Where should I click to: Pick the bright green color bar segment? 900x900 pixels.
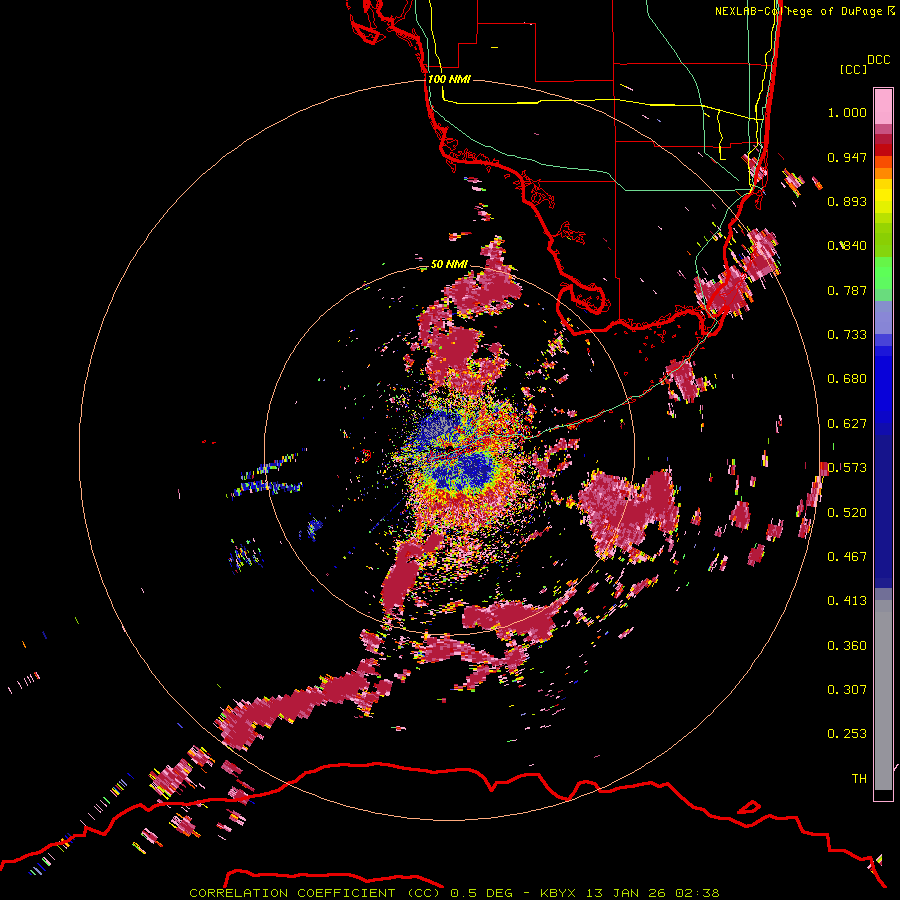pyautogui.click(x=883, y=273)
